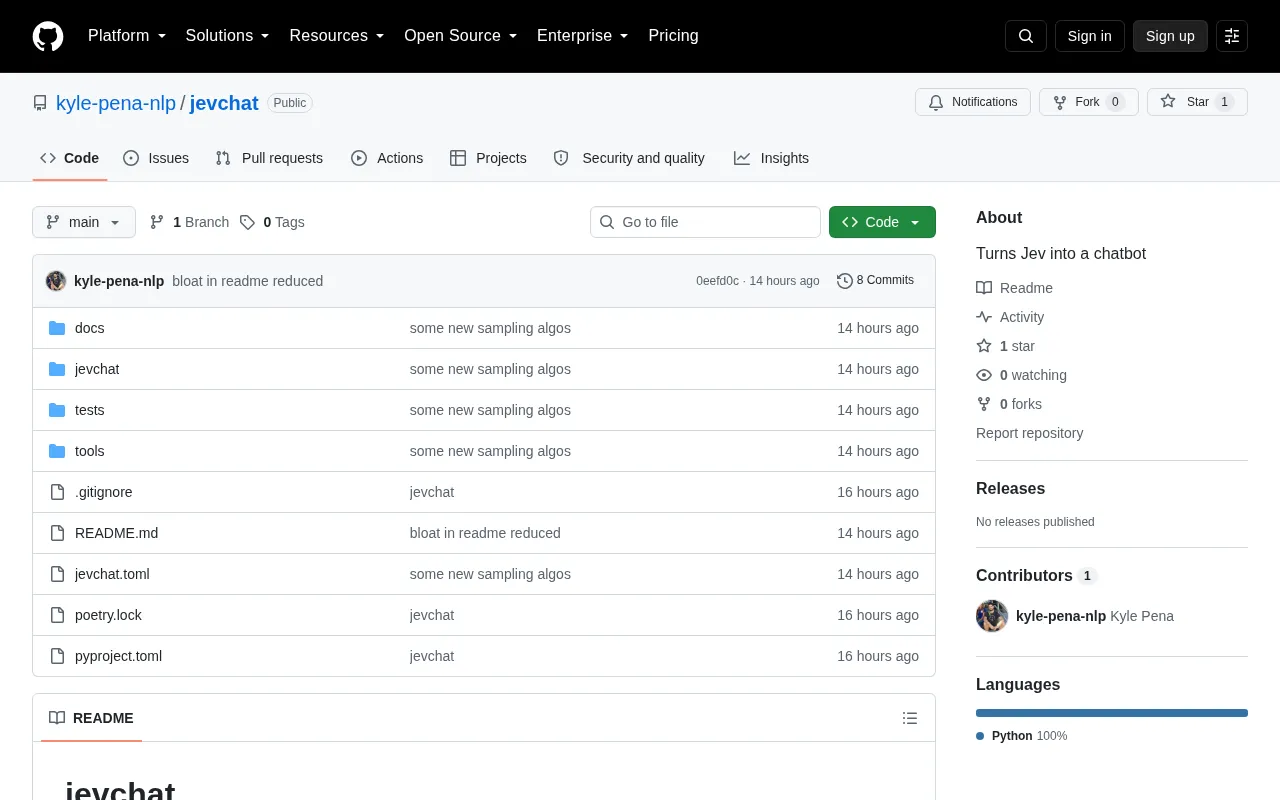Viewport: 1280px width, 800px height.
Task: Click the Activity pulse icon
Action: (x=984, y=317)
